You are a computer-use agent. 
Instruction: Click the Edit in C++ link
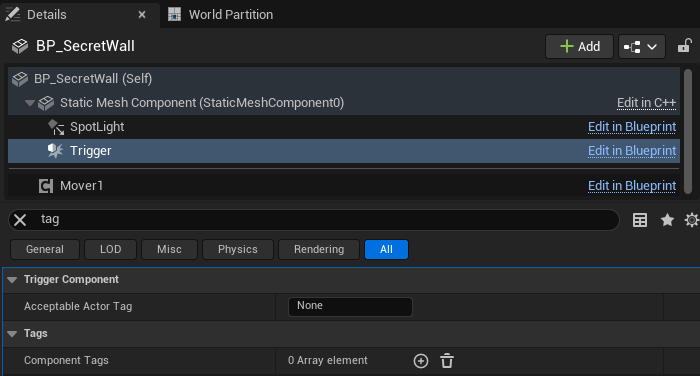tap(646, 103)
